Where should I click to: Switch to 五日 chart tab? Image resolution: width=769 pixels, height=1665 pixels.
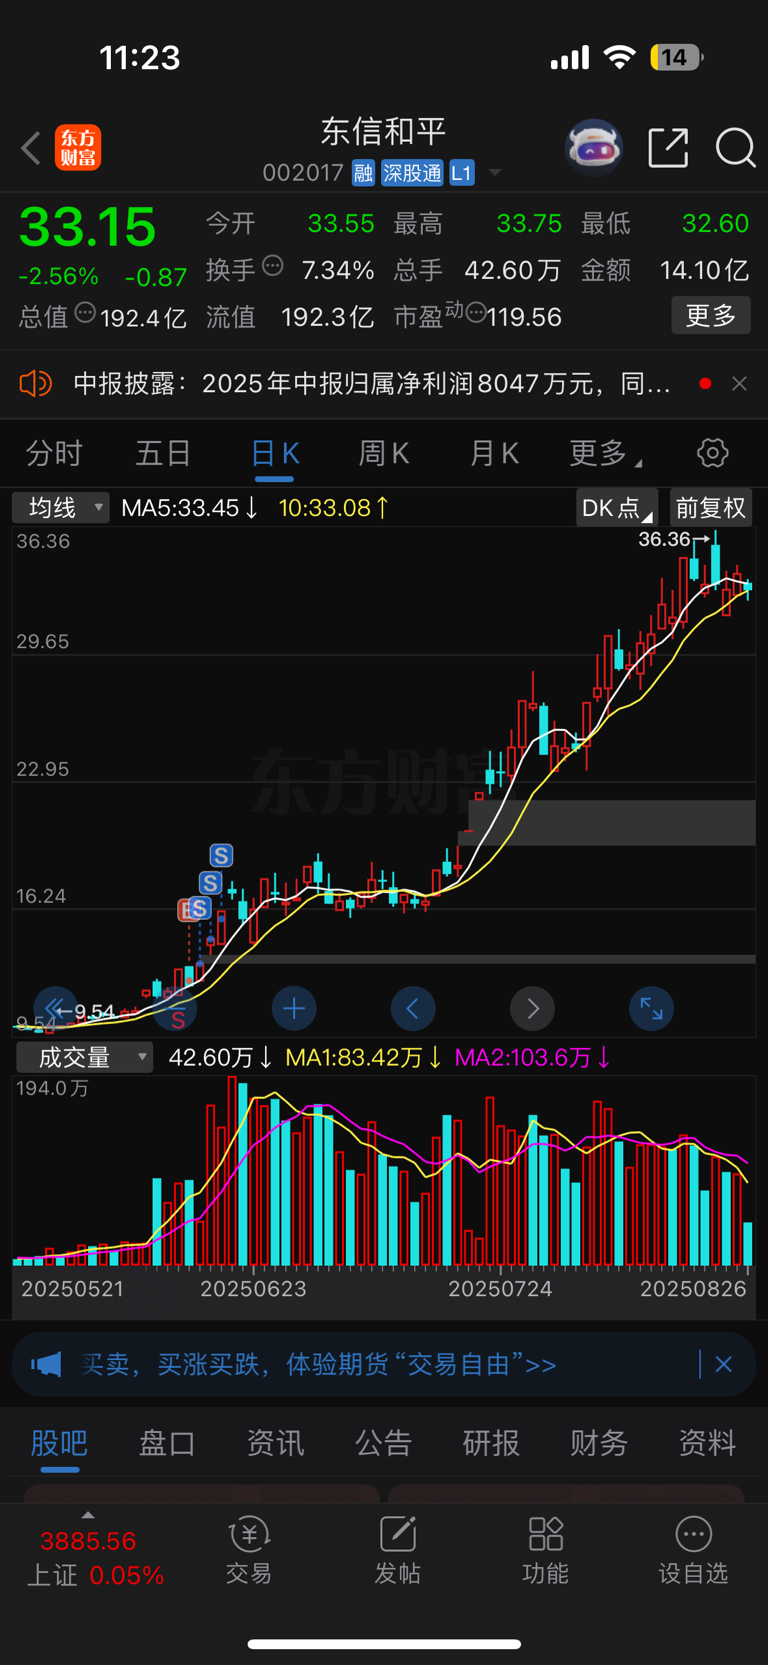(x=163, y=453)
